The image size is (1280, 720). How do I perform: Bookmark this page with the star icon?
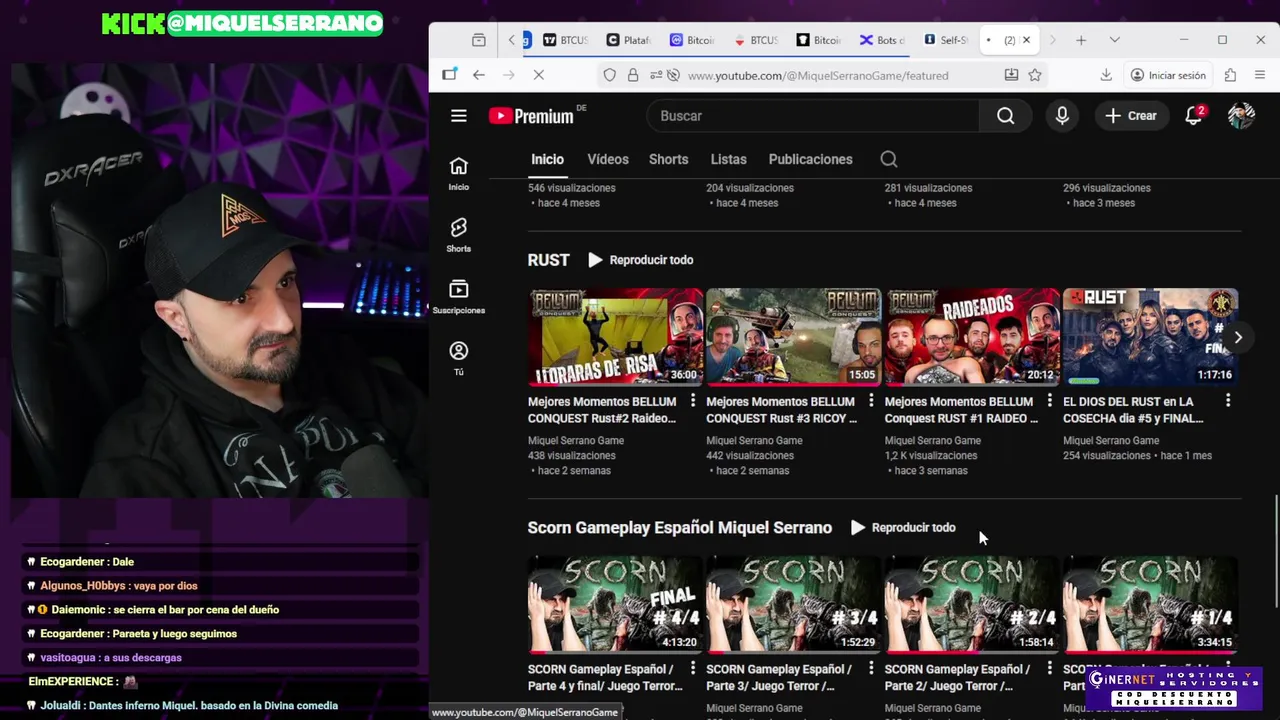click(1035, 75)
